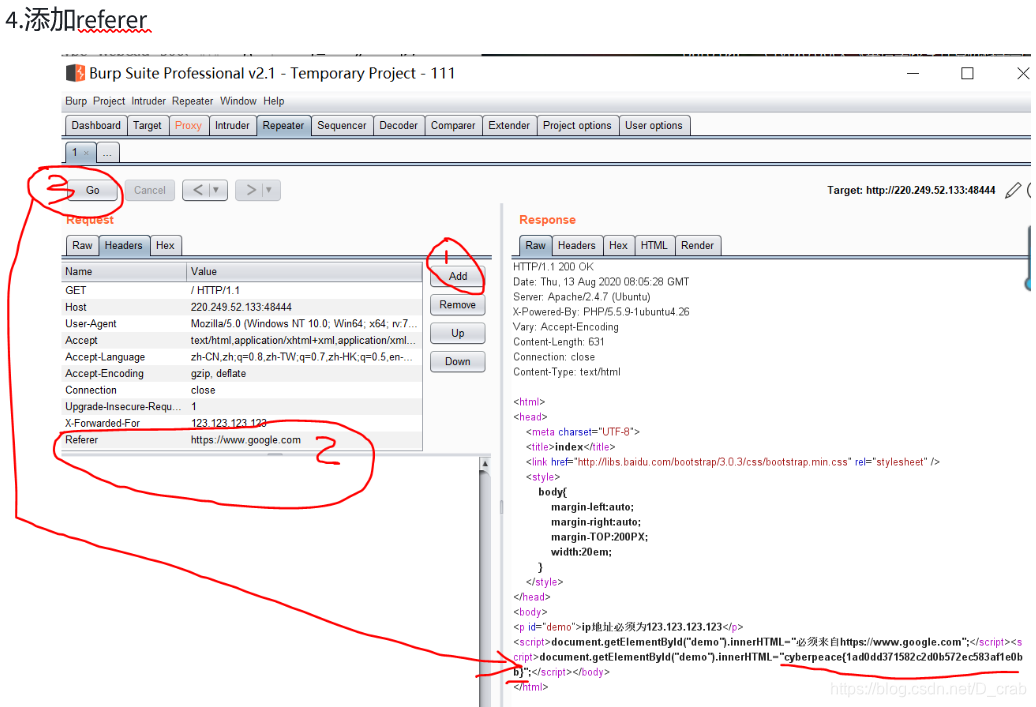Click the Target URL text
The height and width of the screenshot is (707, 1036).
[911, 190]
